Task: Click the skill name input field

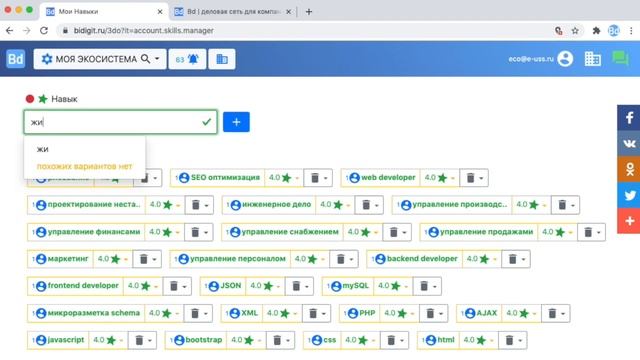Action: tap(120, 122)
